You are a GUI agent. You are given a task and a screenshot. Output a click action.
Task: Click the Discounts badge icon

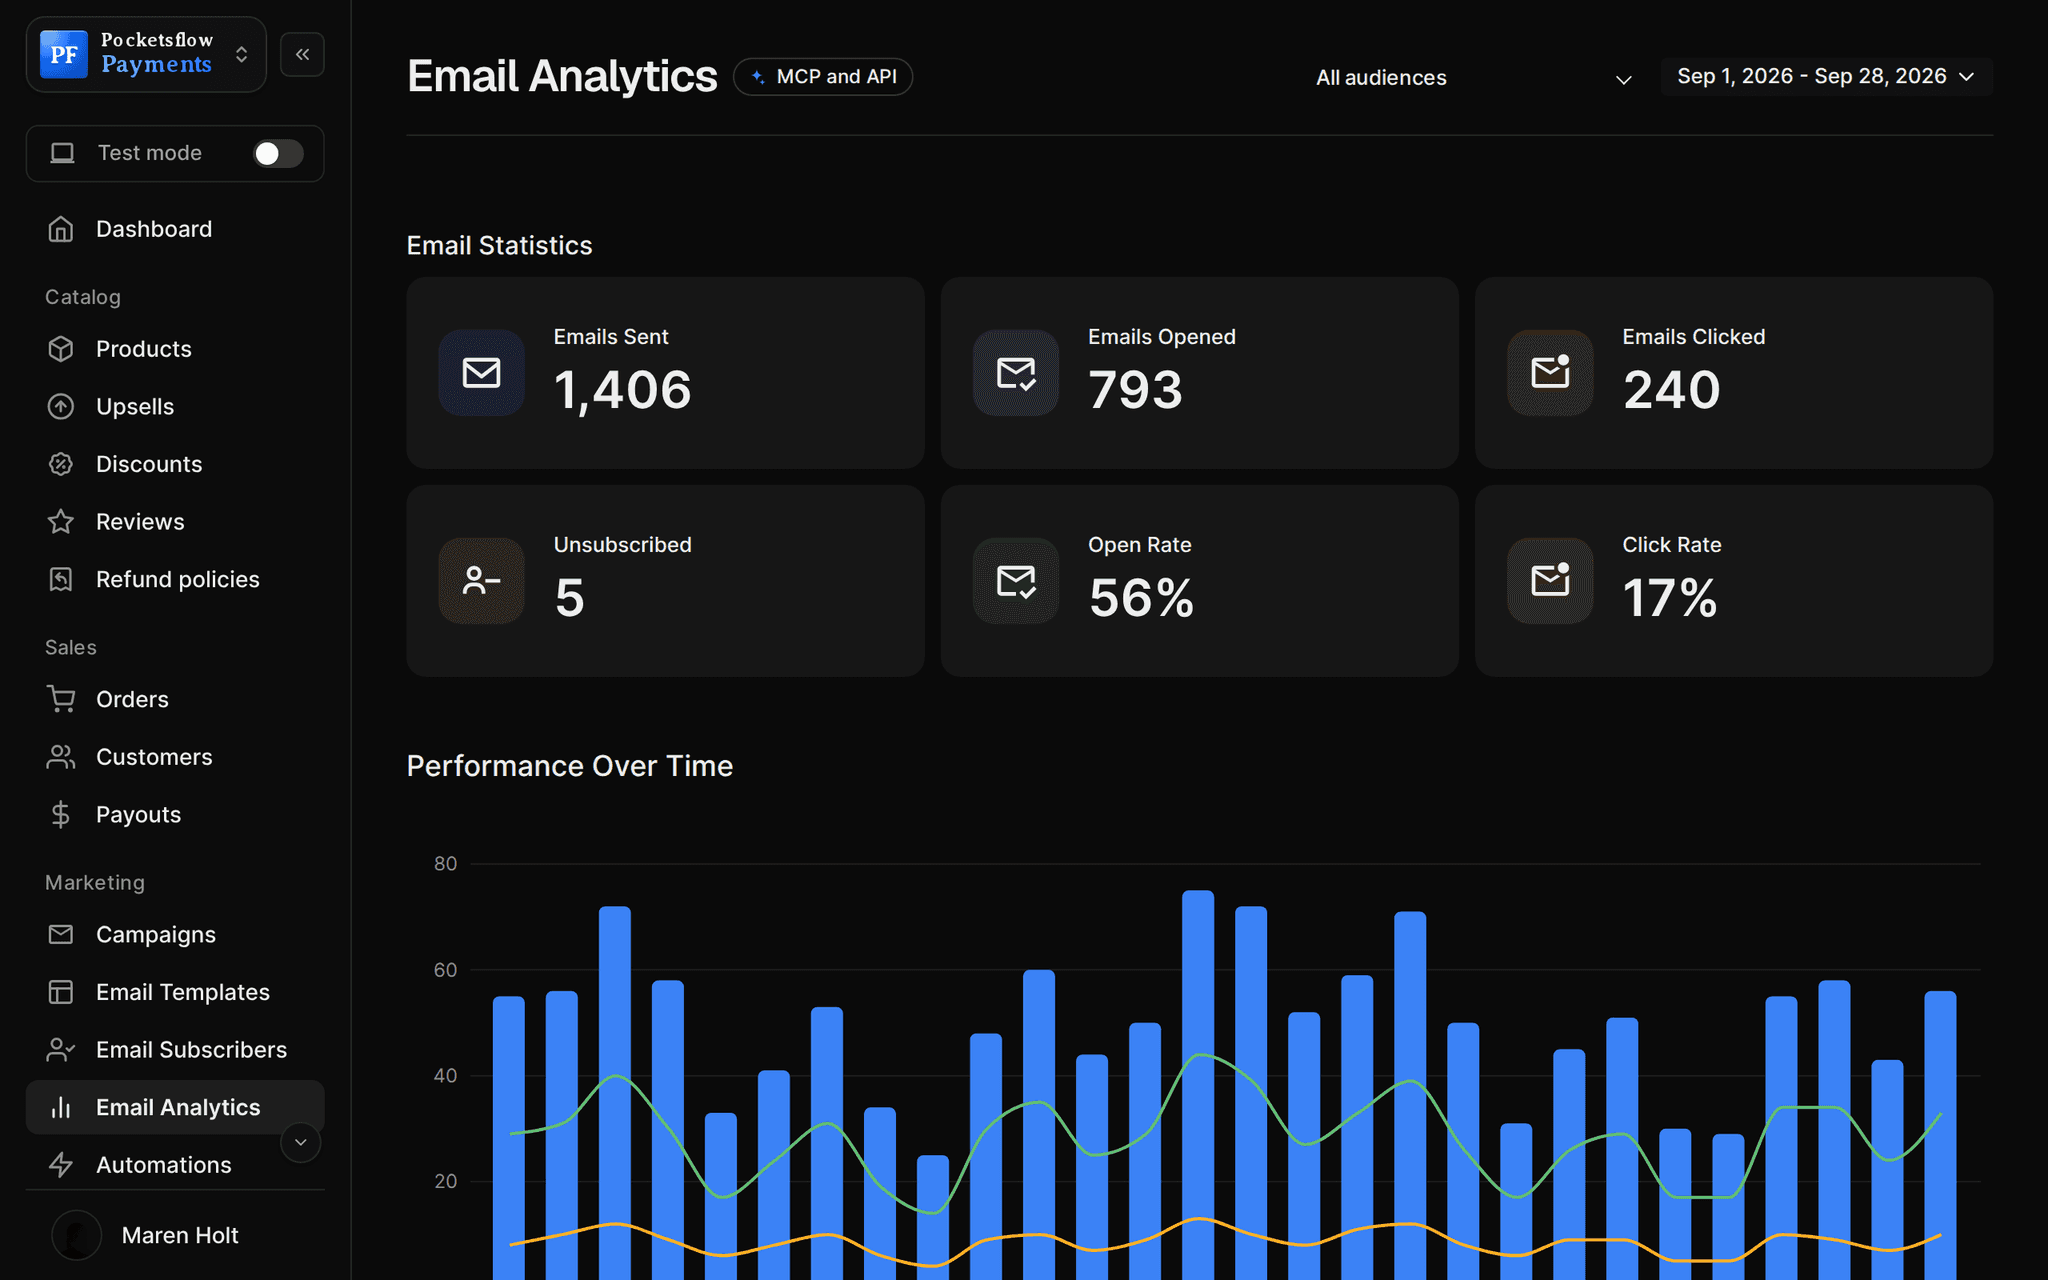61,464
